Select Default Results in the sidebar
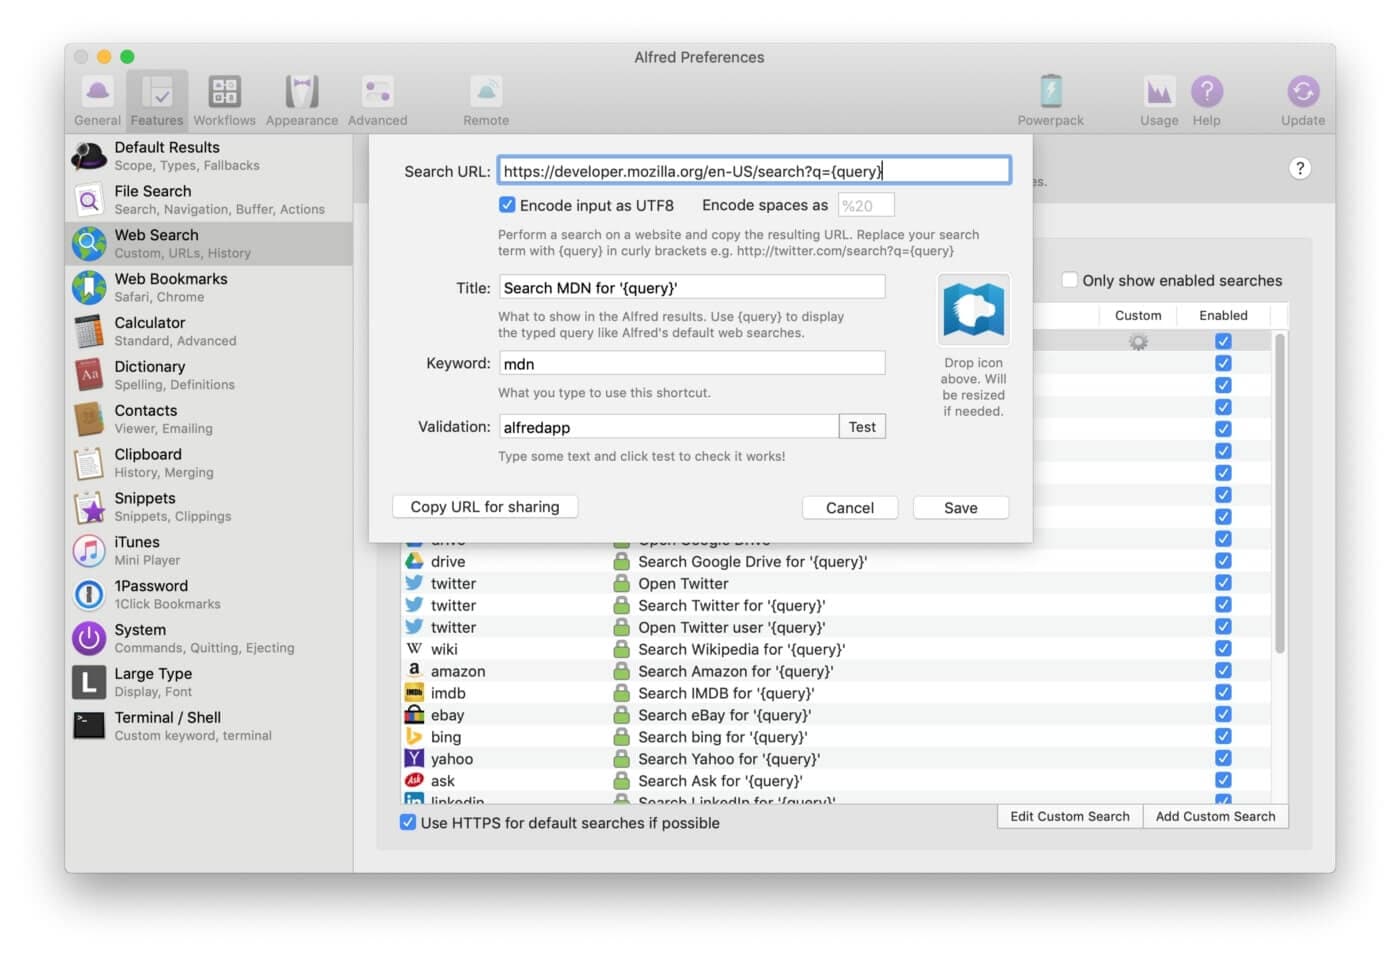 tap(209, 156)
